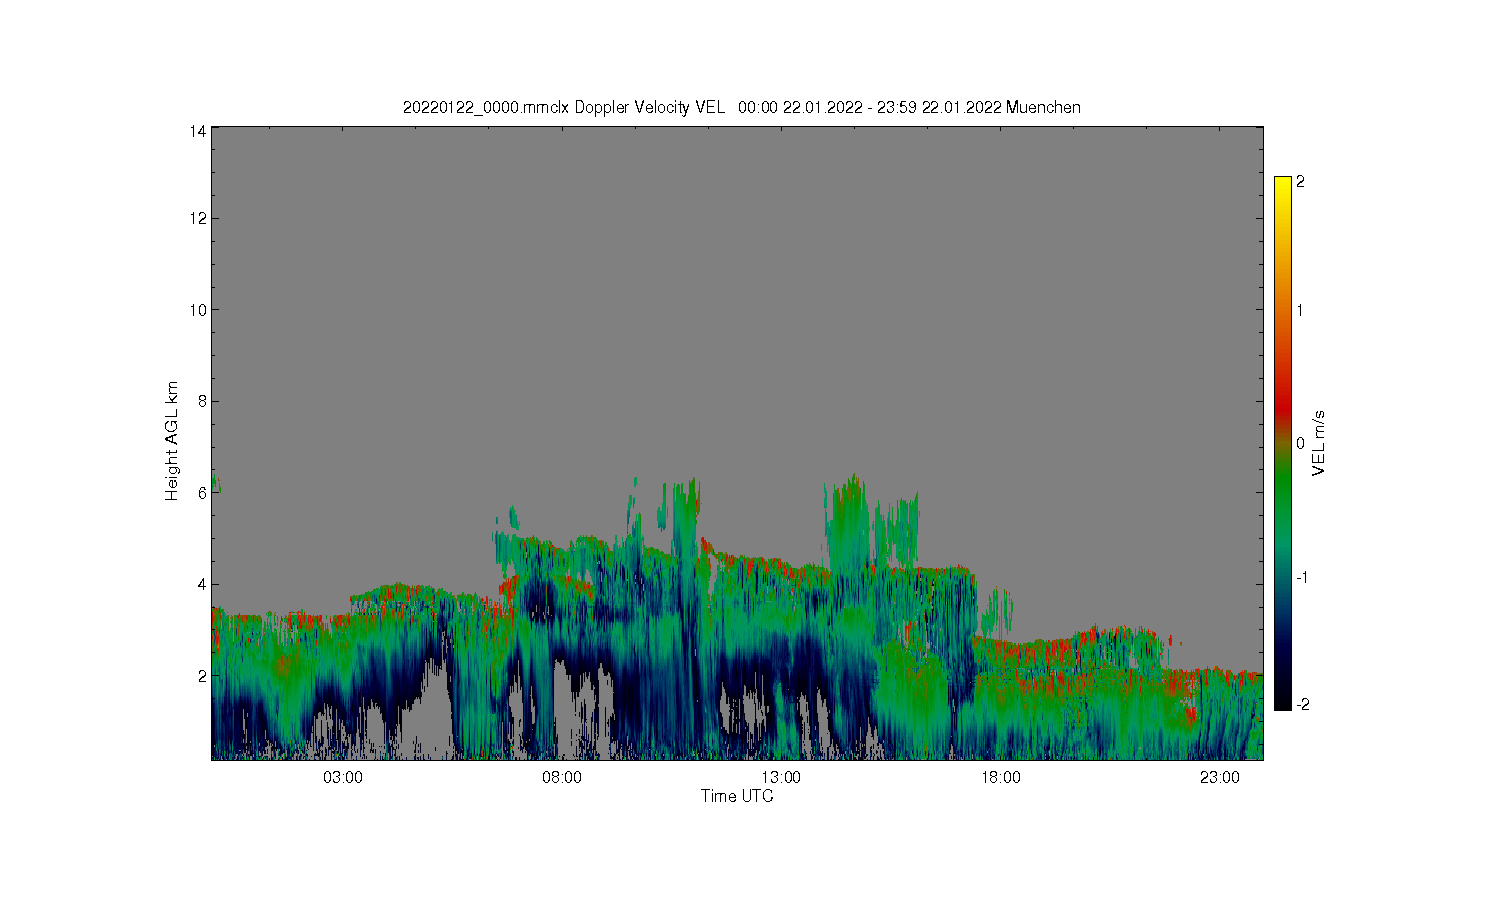Viewport: 1500px width, 900px height.
Task: Click the 8 height axis tick label
Action: pyautogui.click(x=203, y=401)
